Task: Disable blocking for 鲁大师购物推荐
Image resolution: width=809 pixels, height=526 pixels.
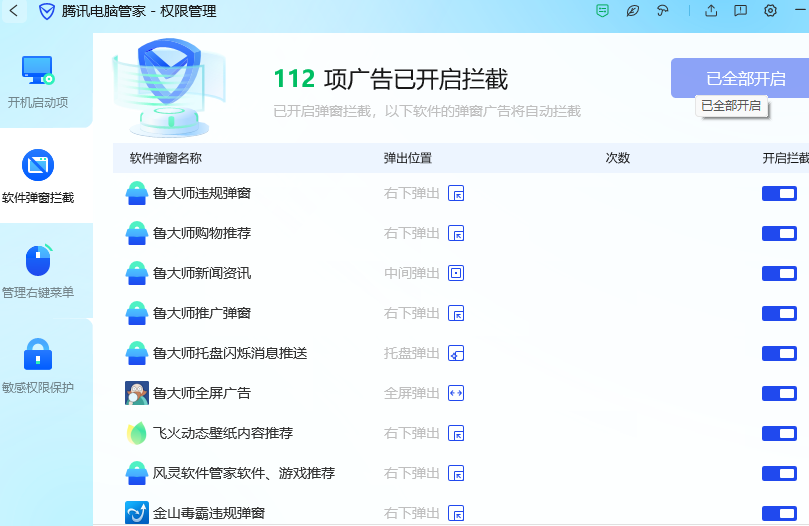Action: (x=779, y=233)
